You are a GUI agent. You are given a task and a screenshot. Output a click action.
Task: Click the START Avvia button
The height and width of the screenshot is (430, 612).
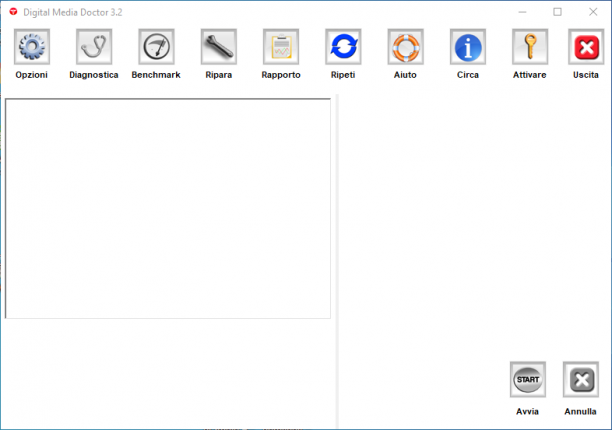[x=528, y=379]
